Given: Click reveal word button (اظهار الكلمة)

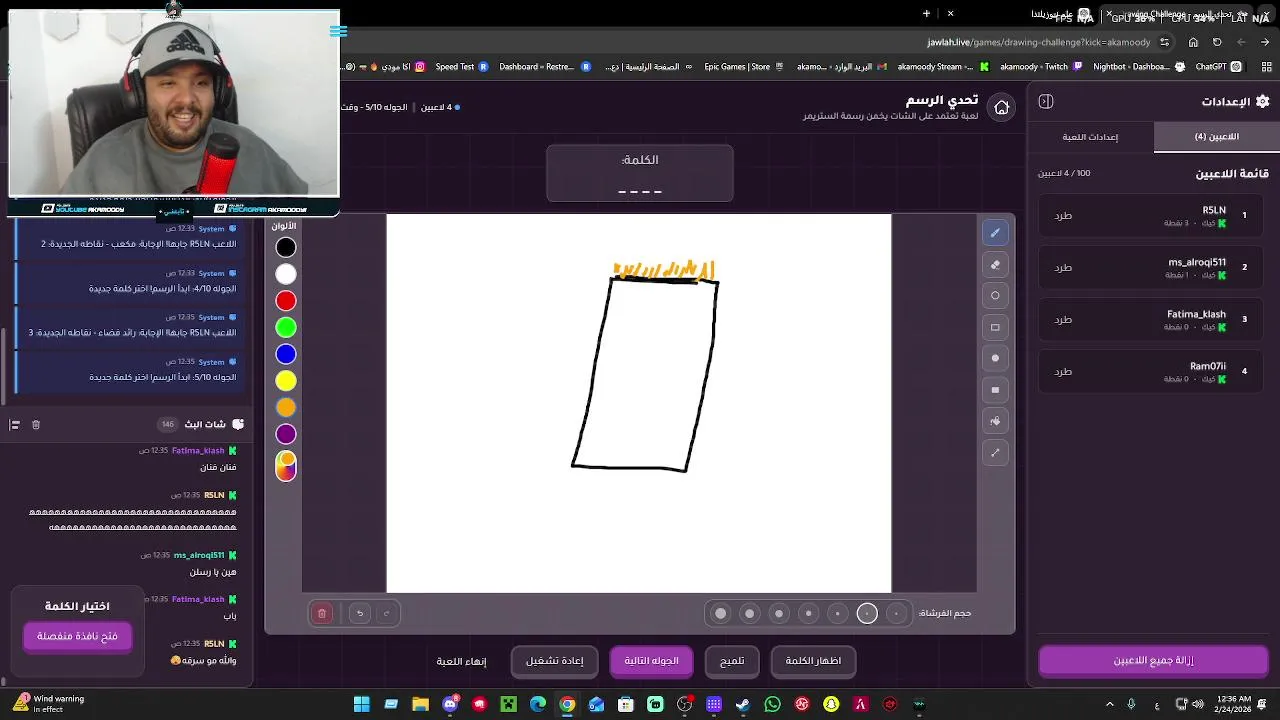Looking at the screenshot, I should pos(813,661).
